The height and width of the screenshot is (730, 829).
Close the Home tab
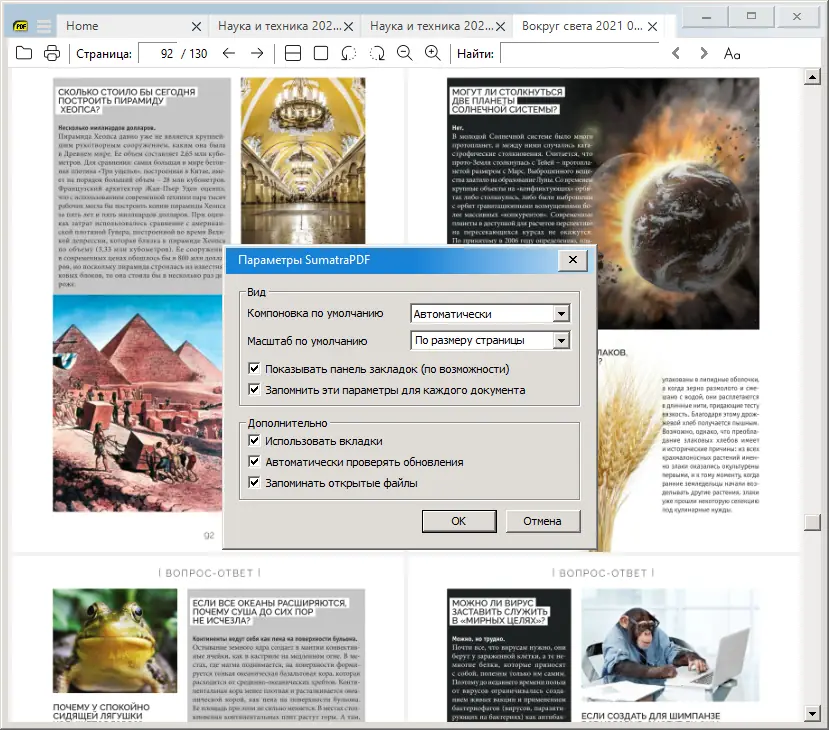click(x=196, y=26)
